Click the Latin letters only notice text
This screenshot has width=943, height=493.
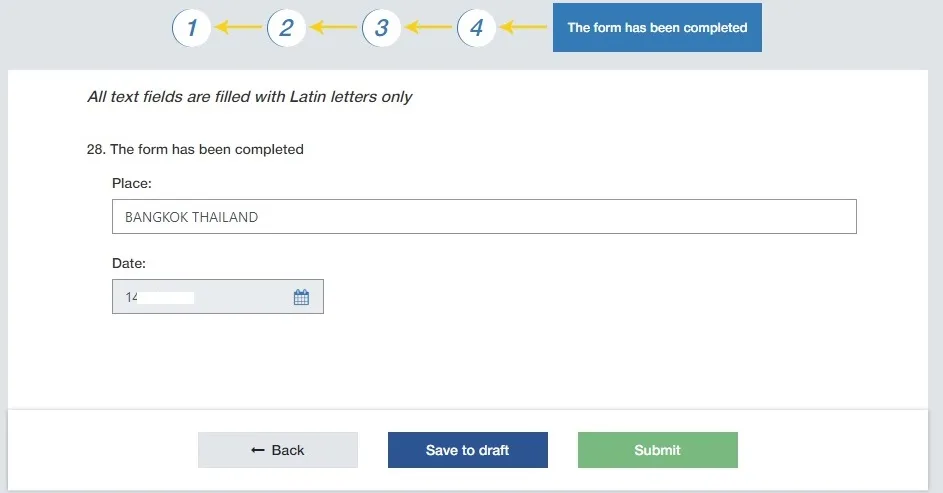(x=250, y=97)
